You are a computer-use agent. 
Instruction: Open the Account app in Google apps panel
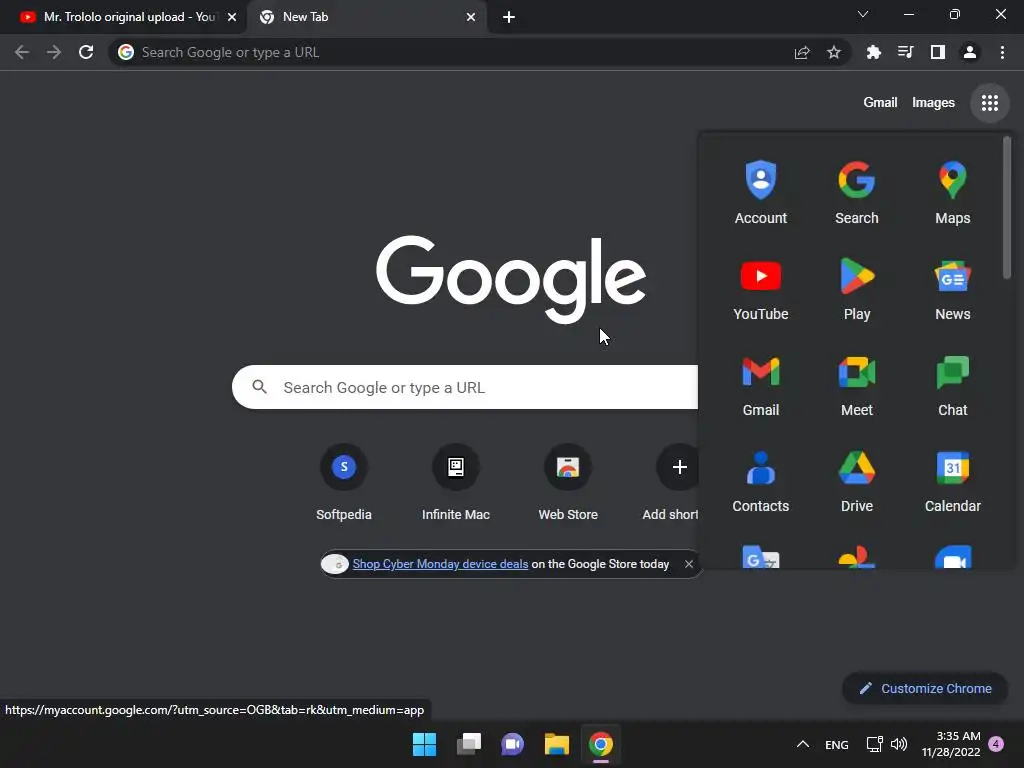761,193
